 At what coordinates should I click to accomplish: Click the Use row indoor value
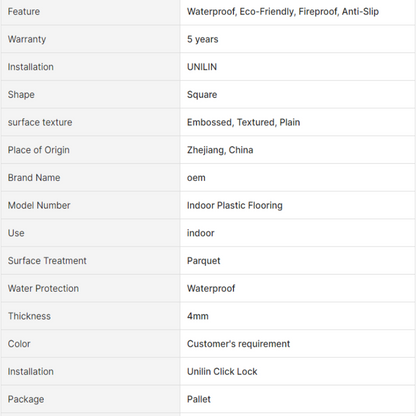coord(200,233)
